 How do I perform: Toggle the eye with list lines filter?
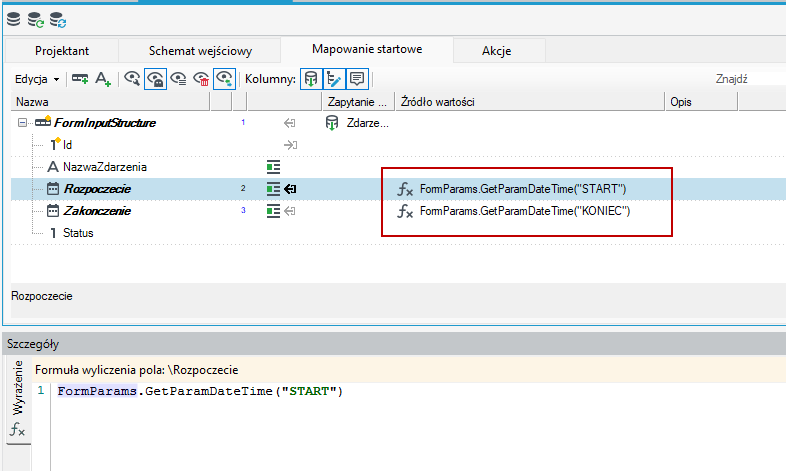pos(178,79)
